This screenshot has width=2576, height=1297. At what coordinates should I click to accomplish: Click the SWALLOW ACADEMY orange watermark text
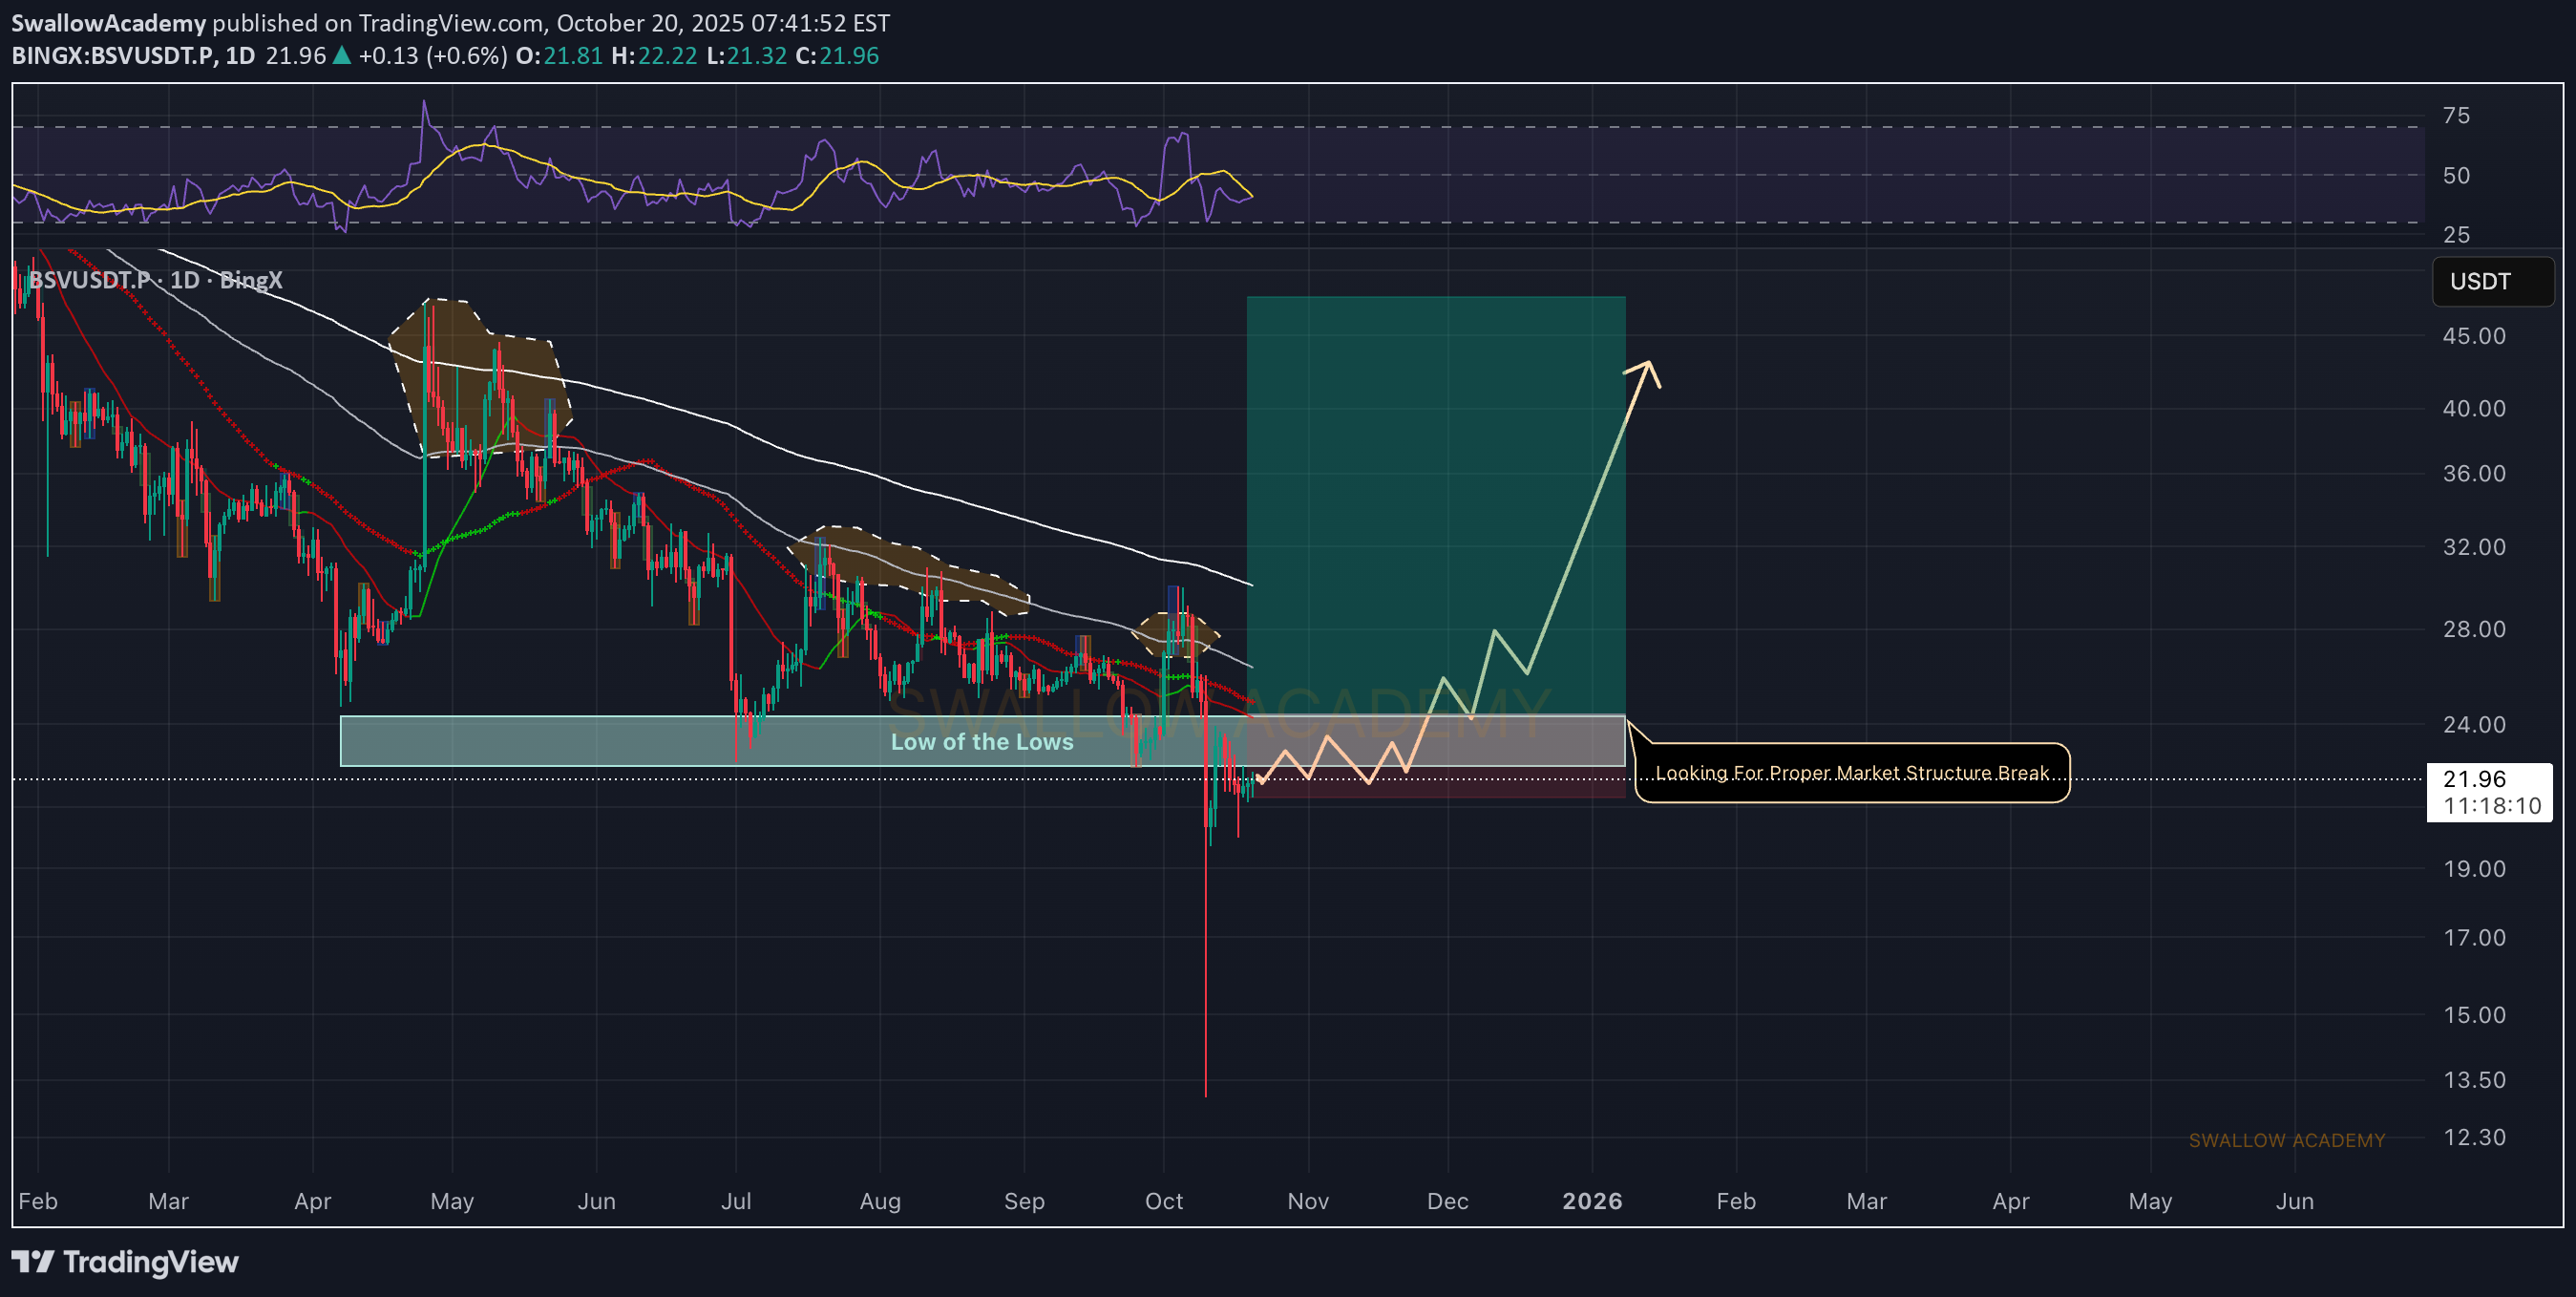tap(2286, 1140)
